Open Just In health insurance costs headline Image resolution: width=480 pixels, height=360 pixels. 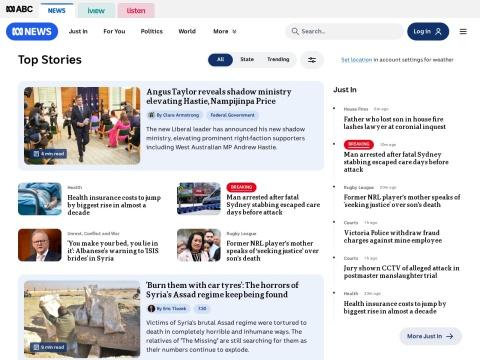395,307
